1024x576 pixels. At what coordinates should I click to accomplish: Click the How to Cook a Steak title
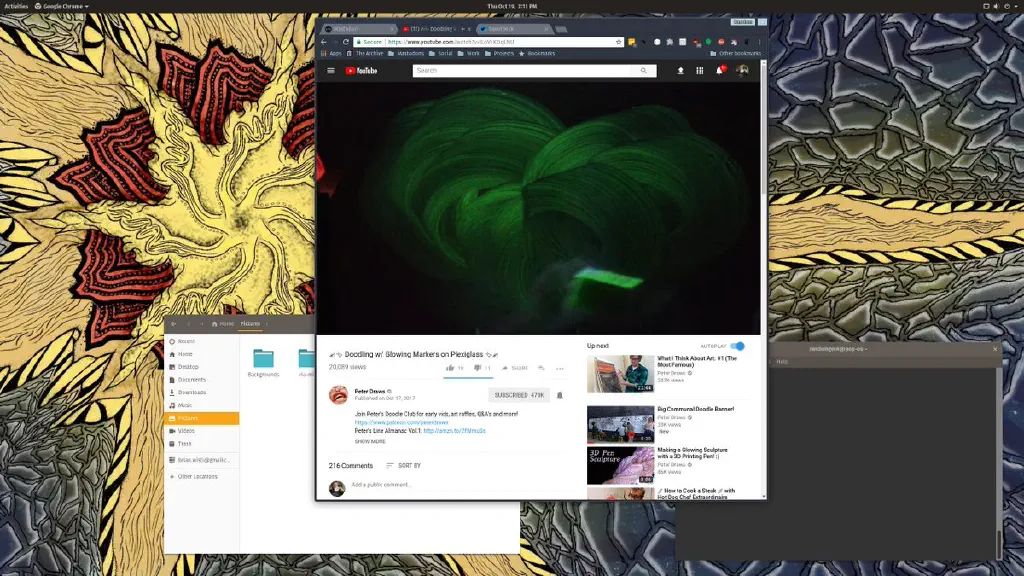click(x=696, y=494)
